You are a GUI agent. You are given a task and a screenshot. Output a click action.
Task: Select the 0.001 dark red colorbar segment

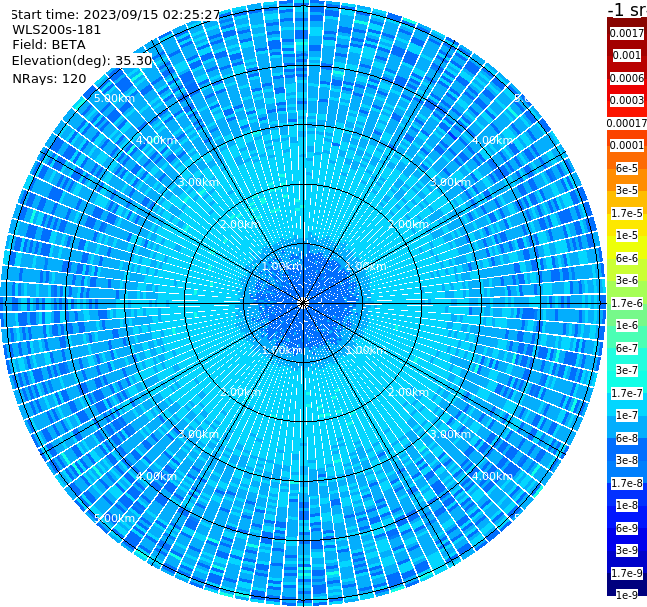(x=626, y=55)
